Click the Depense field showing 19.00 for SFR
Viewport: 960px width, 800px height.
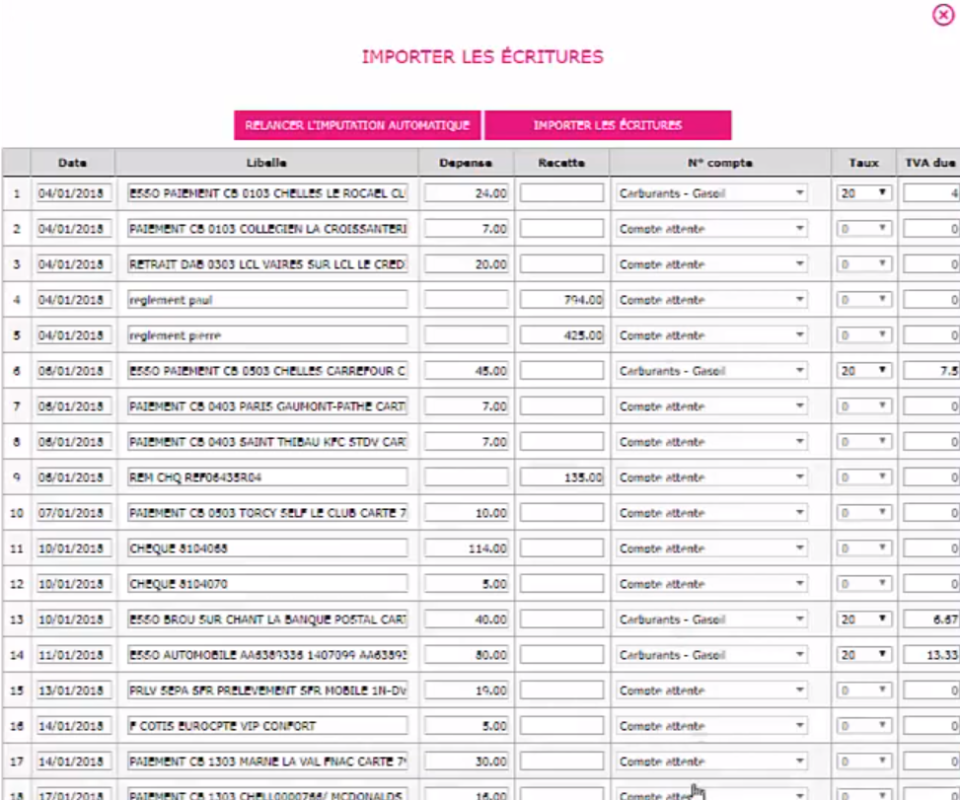click(467, 689)
